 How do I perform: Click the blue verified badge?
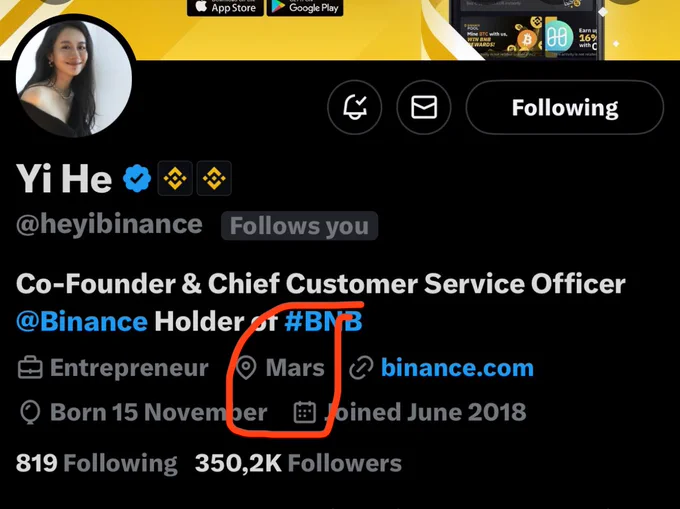pos(137,178)
